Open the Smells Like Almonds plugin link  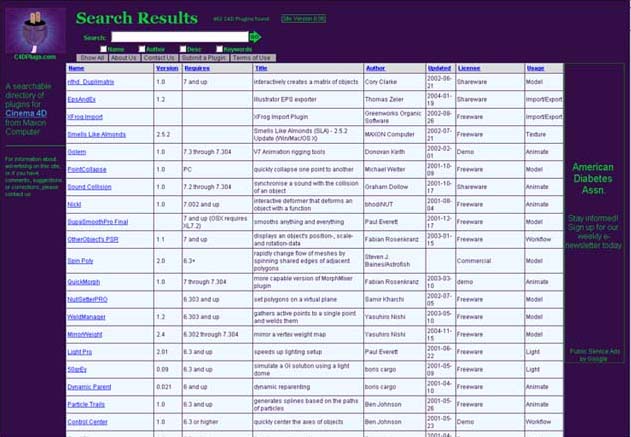tap(97, 134)
